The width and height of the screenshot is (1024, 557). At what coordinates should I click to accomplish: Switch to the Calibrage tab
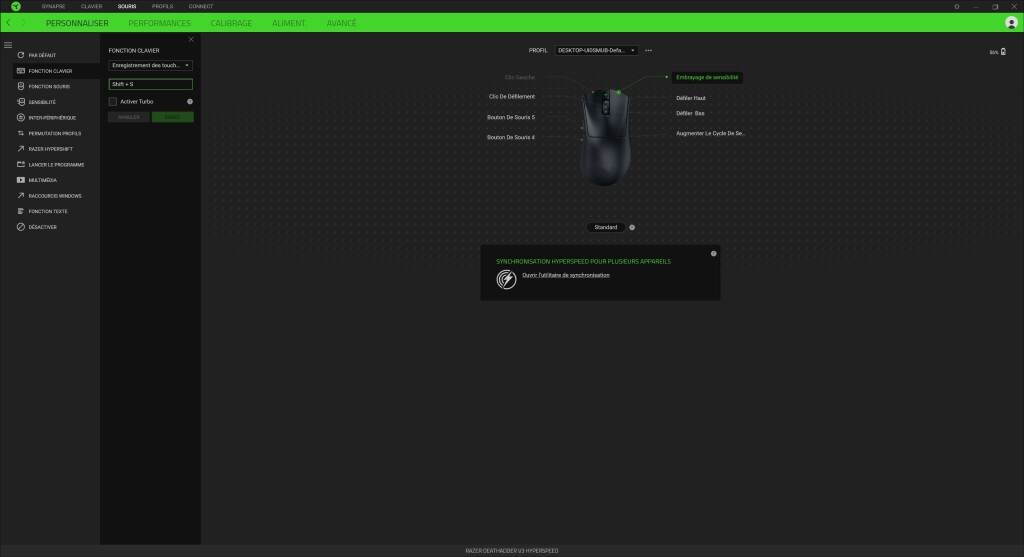(231, 23)
